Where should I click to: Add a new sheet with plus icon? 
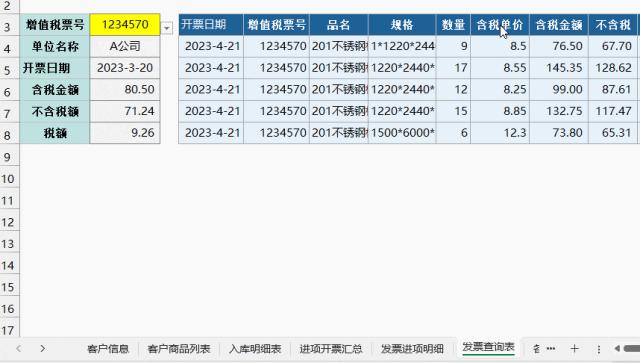(574, 349)
